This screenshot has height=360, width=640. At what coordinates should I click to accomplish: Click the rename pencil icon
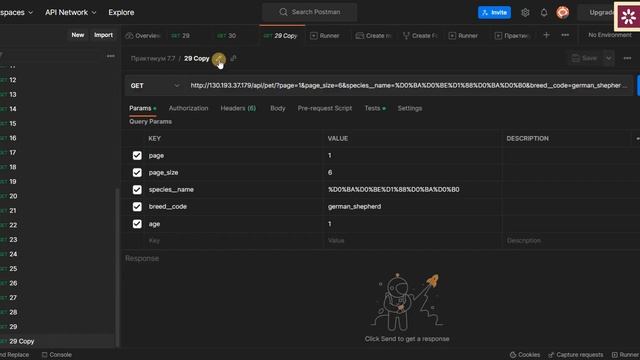219,59
